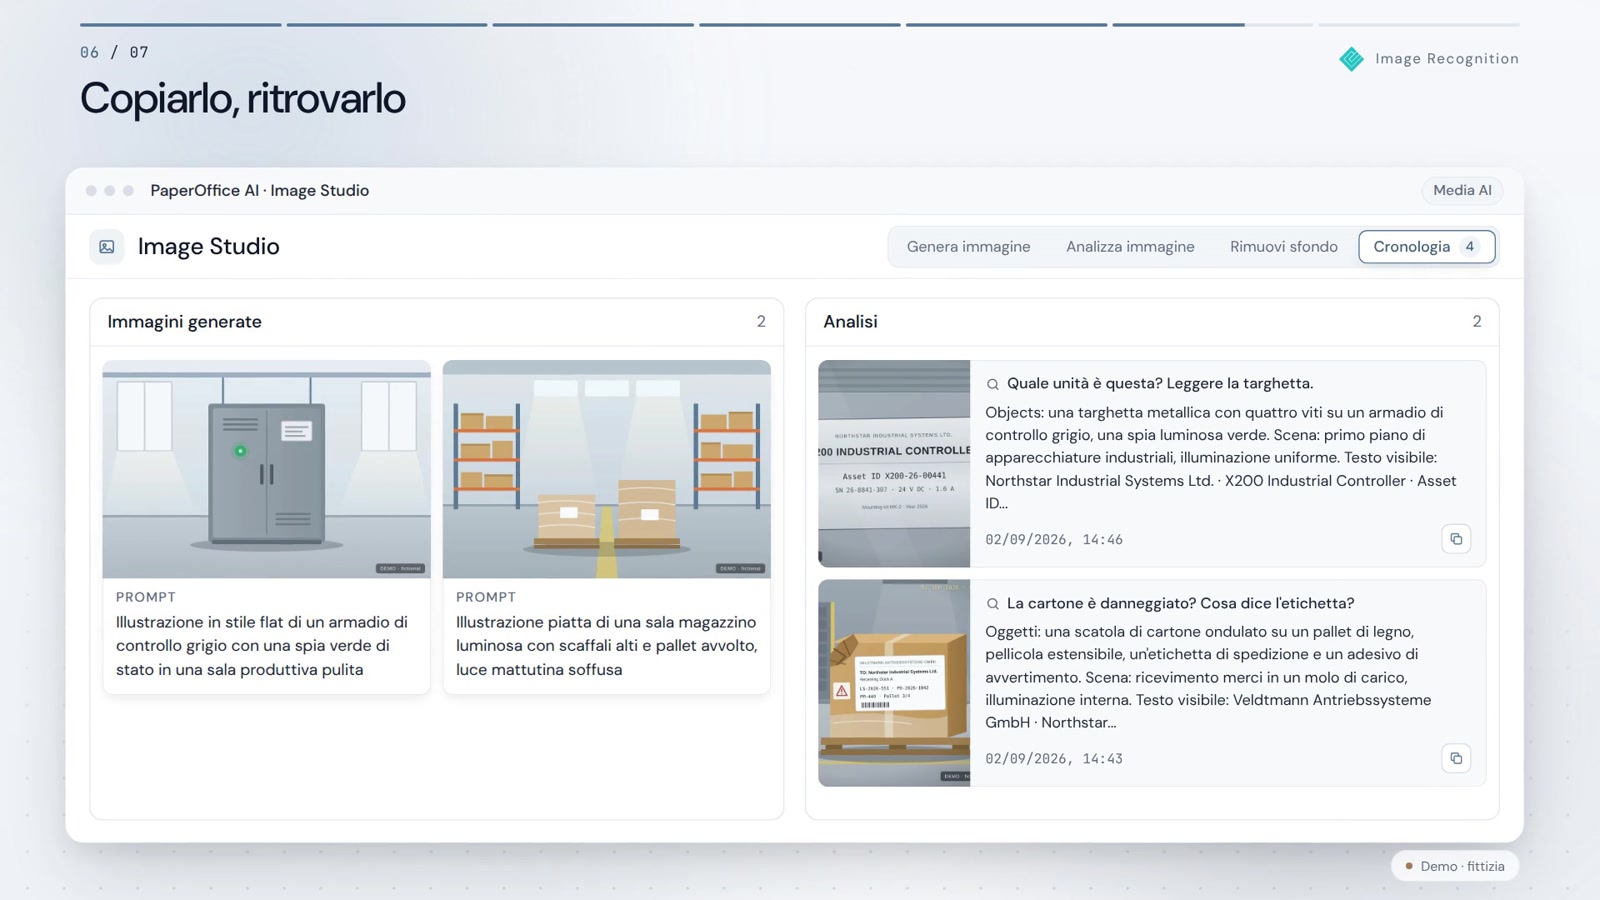Open the cardboard box analysis thumbnail
The width and height of the screenshot is (1600, 900).
[894, 683]
